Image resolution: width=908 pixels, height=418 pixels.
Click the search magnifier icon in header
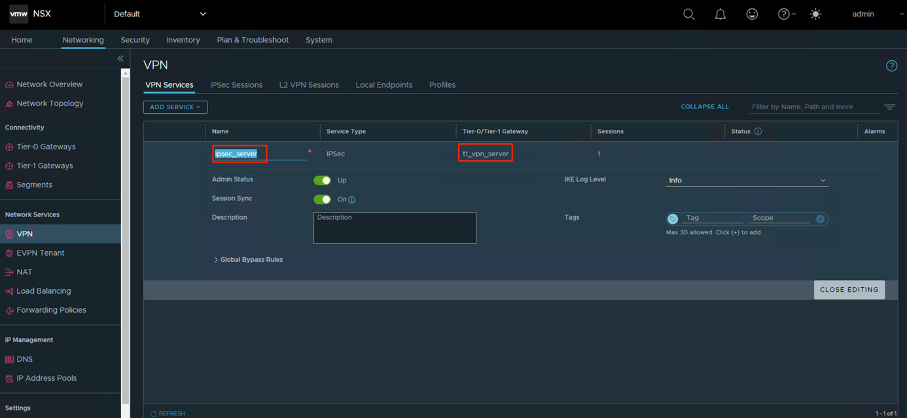pos(689,14)
